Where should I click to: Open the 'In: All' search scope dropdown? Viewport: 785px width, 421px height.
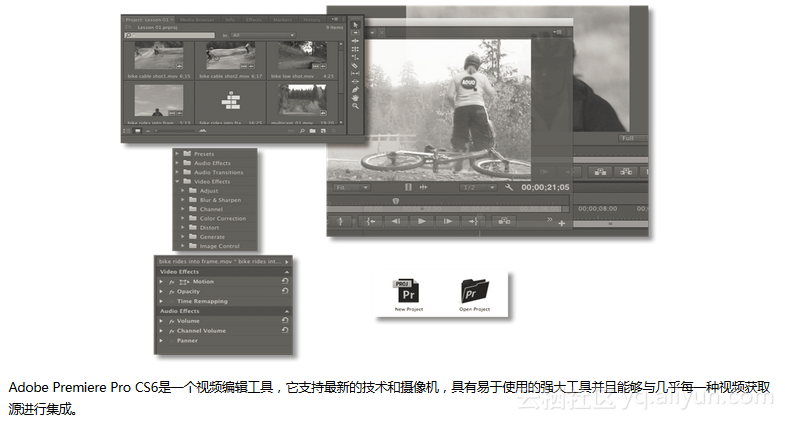[263, 36]
